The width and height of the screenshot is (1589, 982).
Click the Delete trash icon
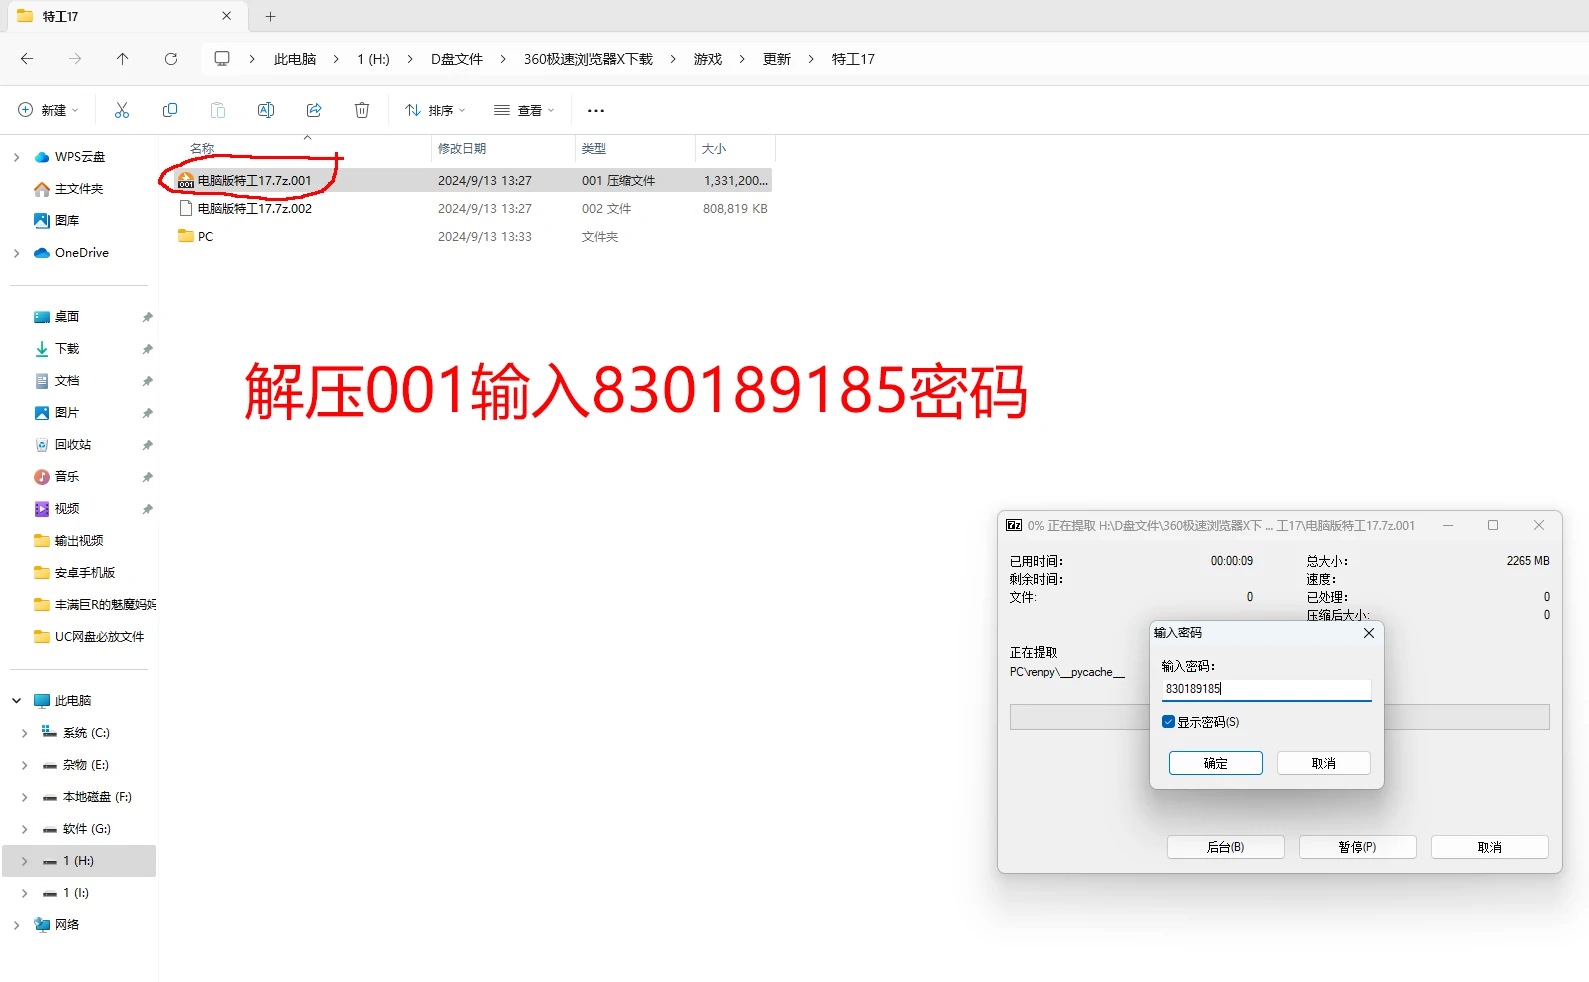362,110
